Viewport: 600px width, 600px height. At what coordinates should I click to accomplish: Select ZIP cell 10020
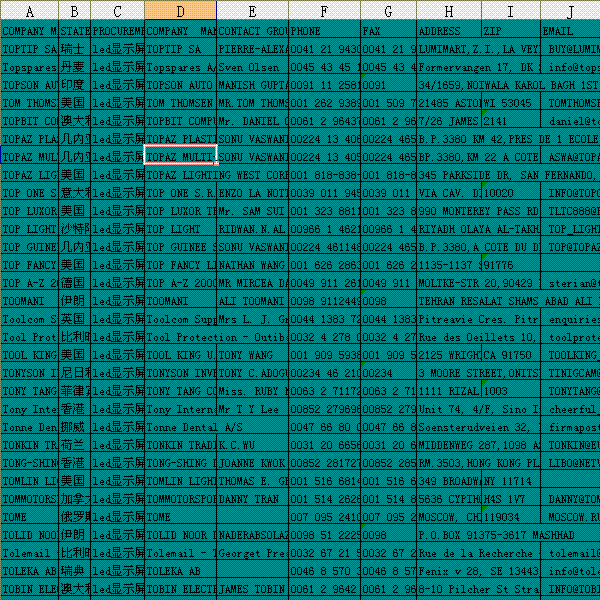(x=511, y=193)
